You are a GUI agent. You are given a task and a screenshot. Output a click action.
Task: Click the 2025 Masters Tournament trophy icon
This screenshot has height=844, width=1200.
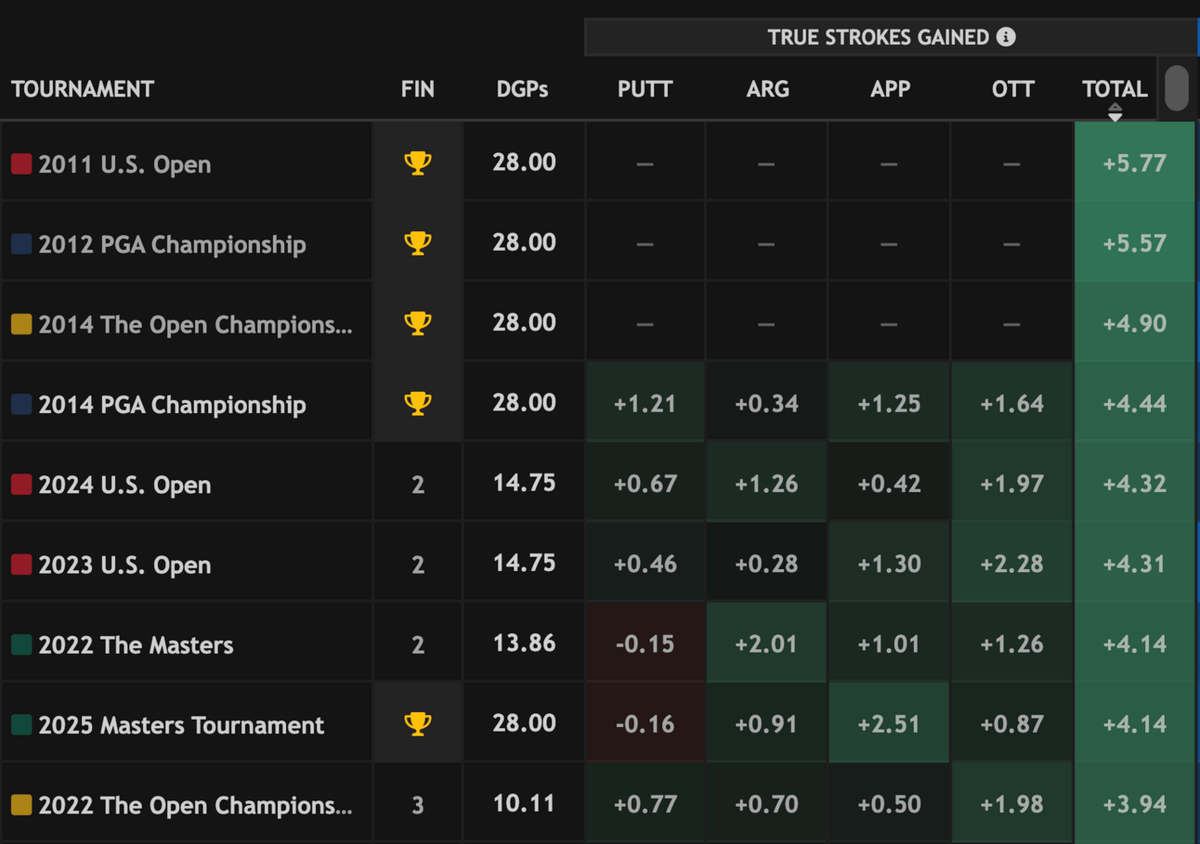(418, 724)
